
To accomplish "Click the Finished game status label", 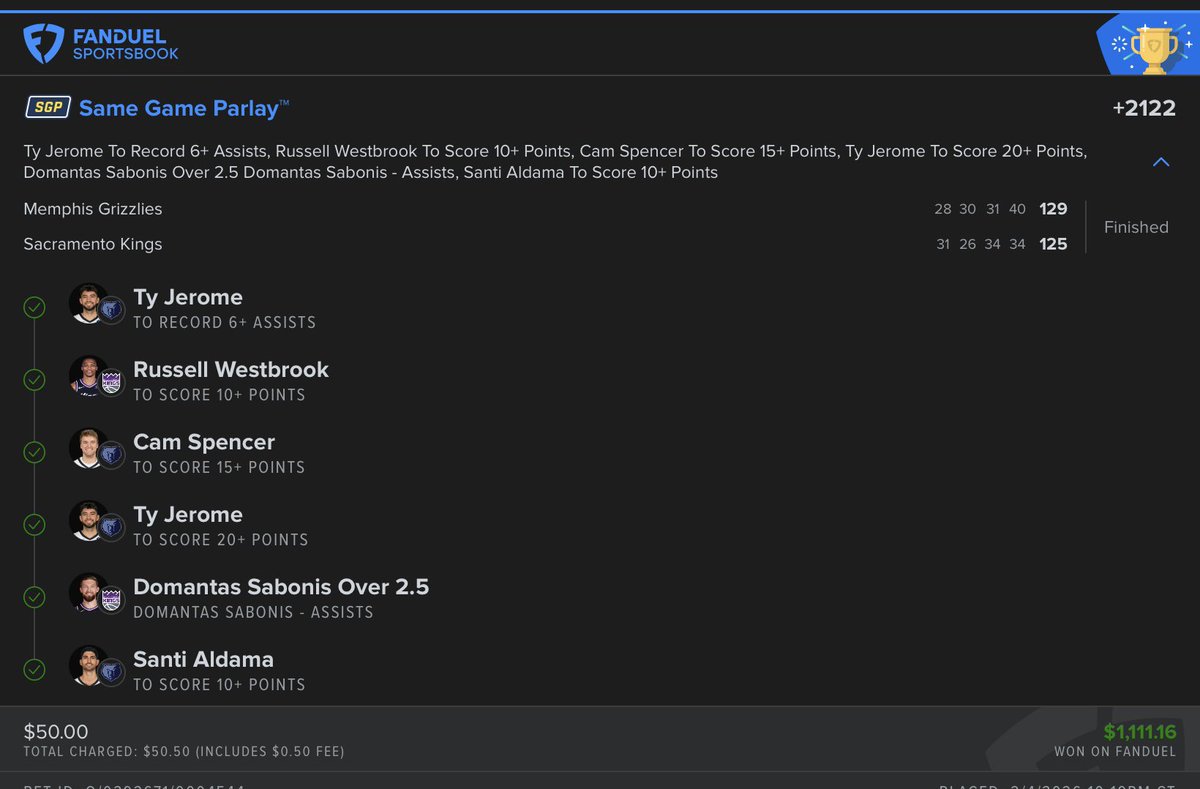I will click(x=1136, y=227).
